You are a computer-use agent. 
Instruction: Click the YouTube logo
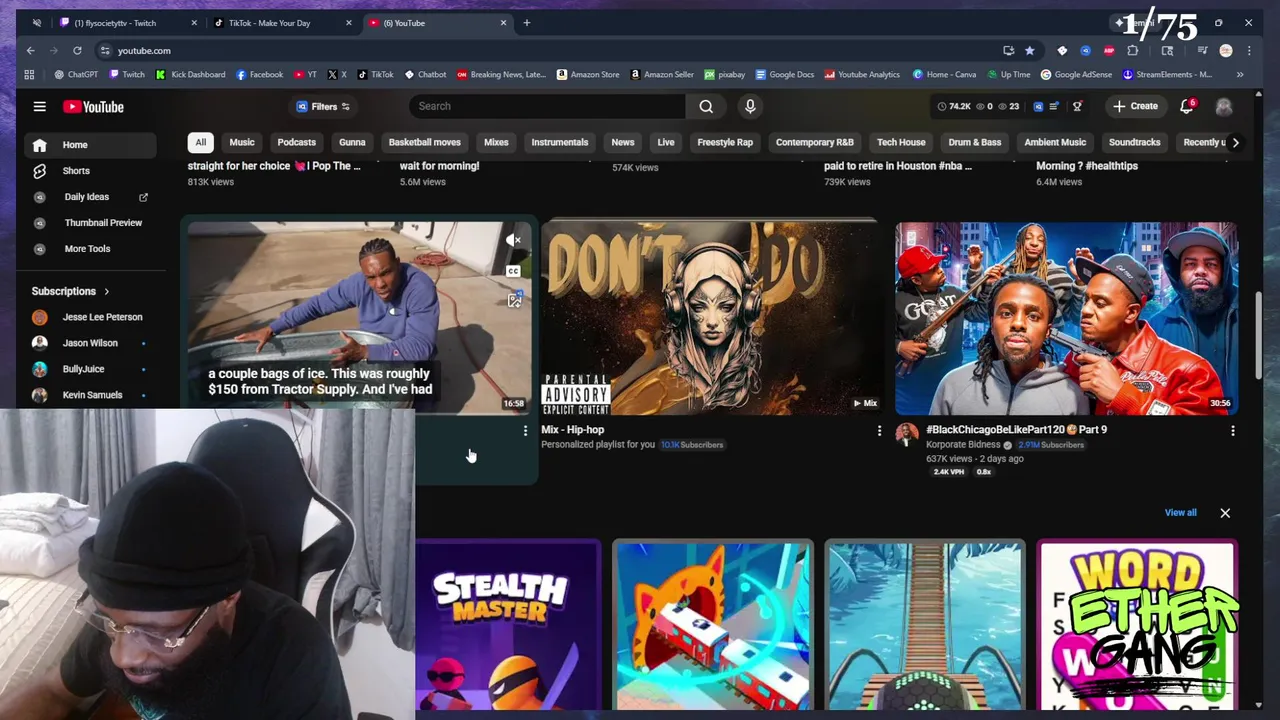93,107
